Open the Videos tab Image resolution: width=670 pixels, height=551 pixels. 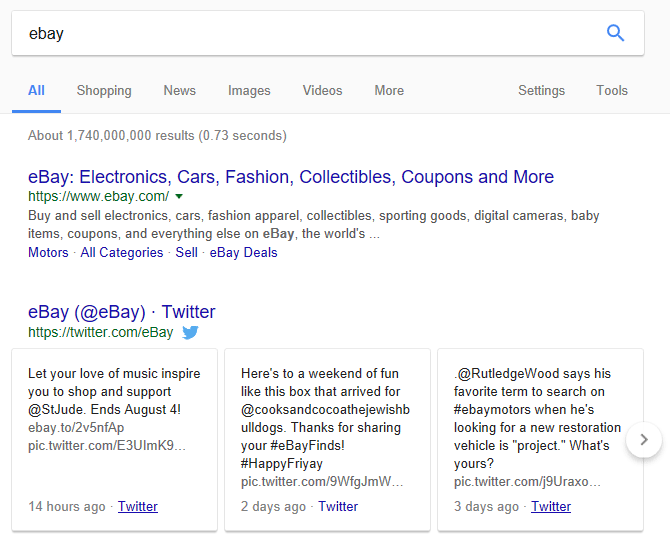(x=322, y=91)
